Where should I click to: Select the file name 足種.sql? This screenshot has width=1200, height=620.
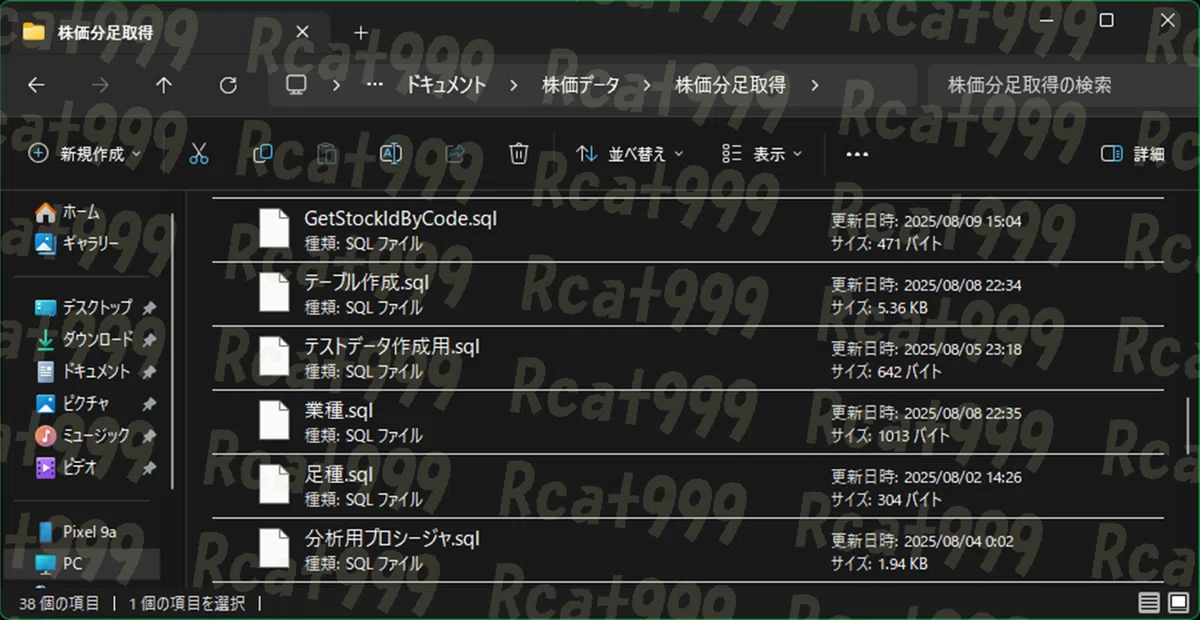(x=339, y=474)
